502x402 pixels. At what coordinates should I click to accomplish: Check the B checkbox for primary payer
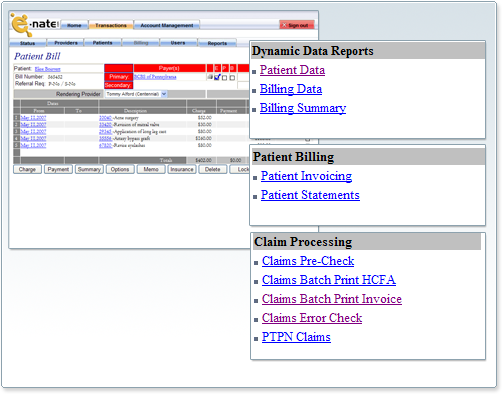(232, 78)
